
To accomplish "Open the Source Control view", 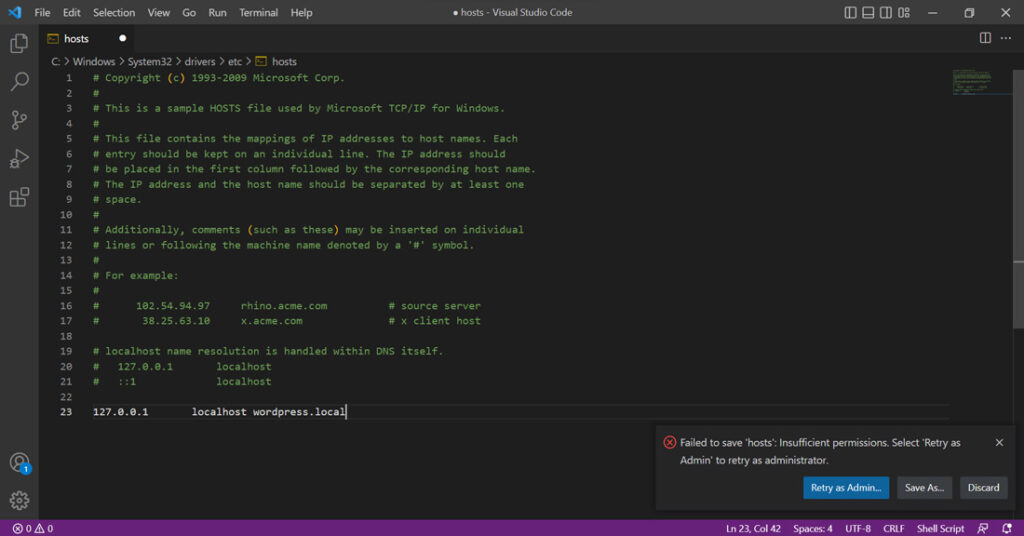I will 19,120.
